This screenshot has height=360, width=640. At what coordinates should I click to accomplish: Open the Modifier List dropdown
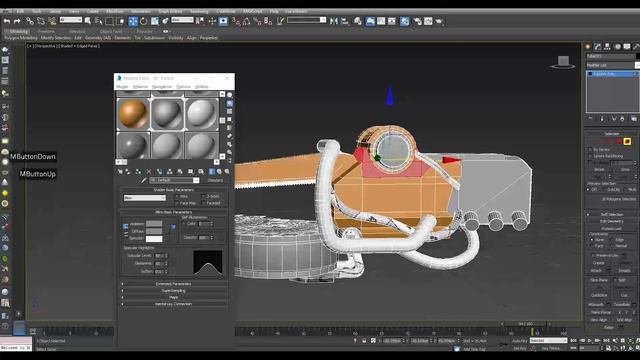point(613,65)
